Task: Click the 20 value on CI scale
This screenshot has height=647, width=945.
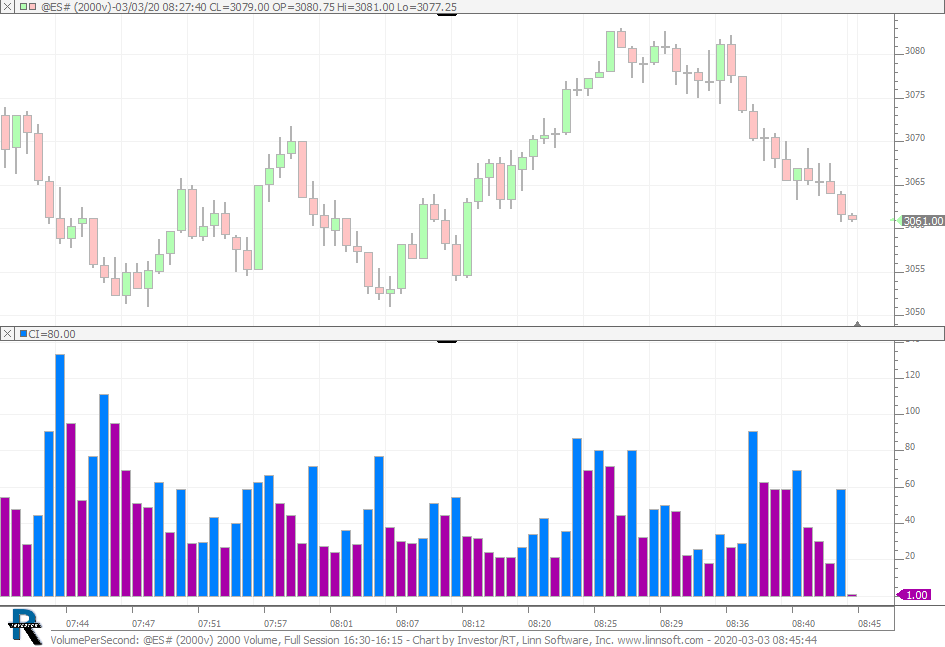Action: [x=910, y=556]
